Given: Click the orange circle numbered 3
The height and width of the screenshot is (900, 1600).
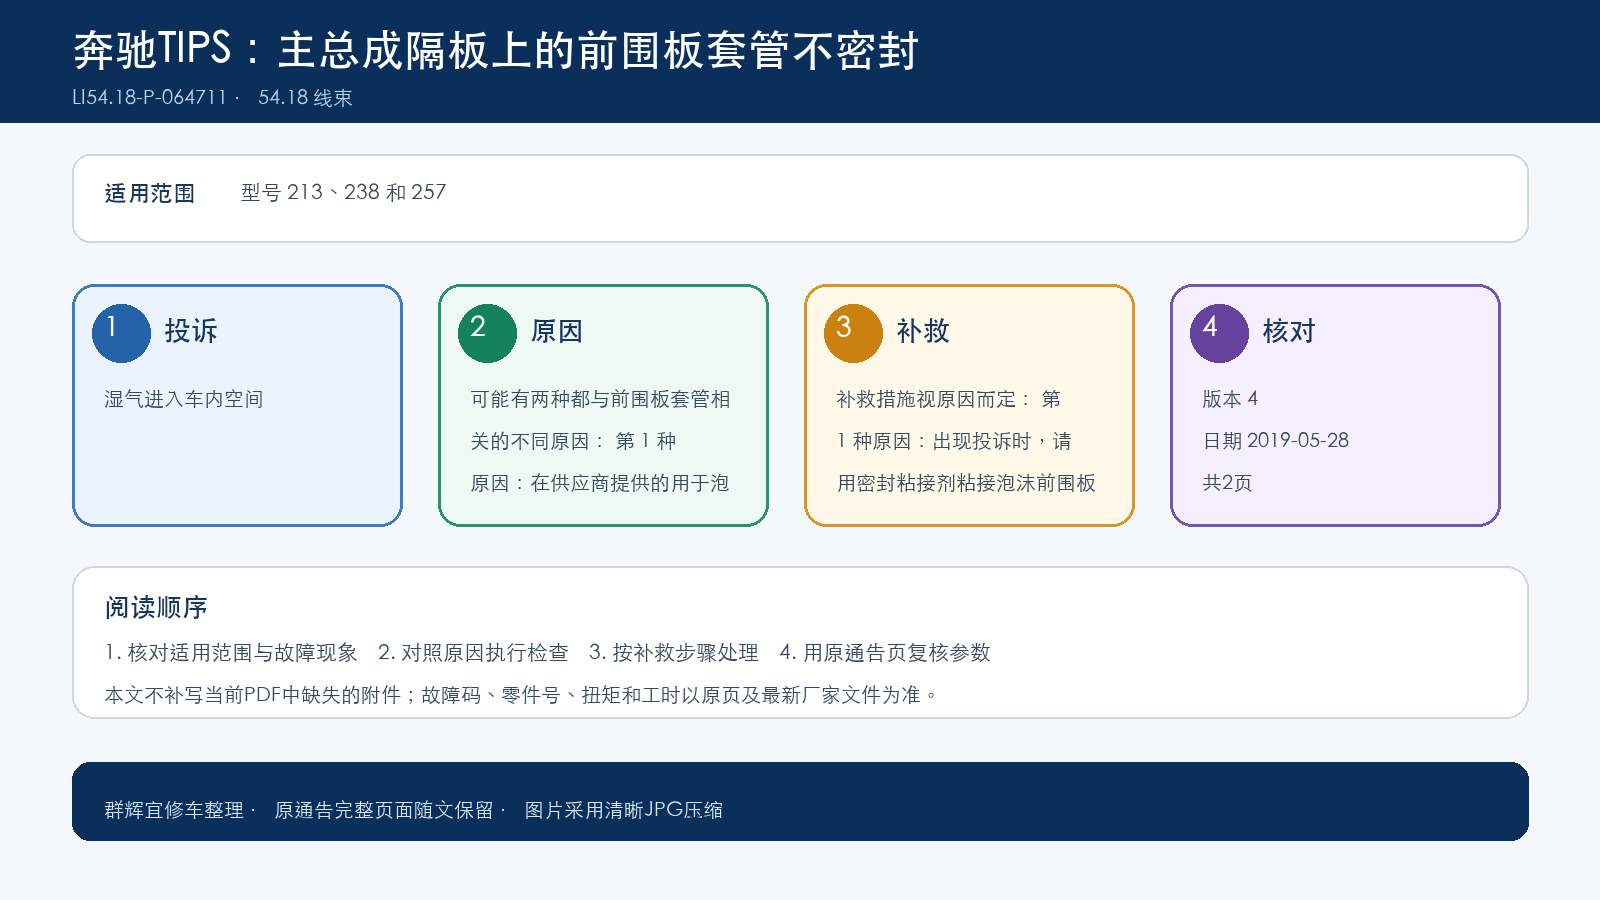Looking at the screenshot, I should click(x=853, y=333).
